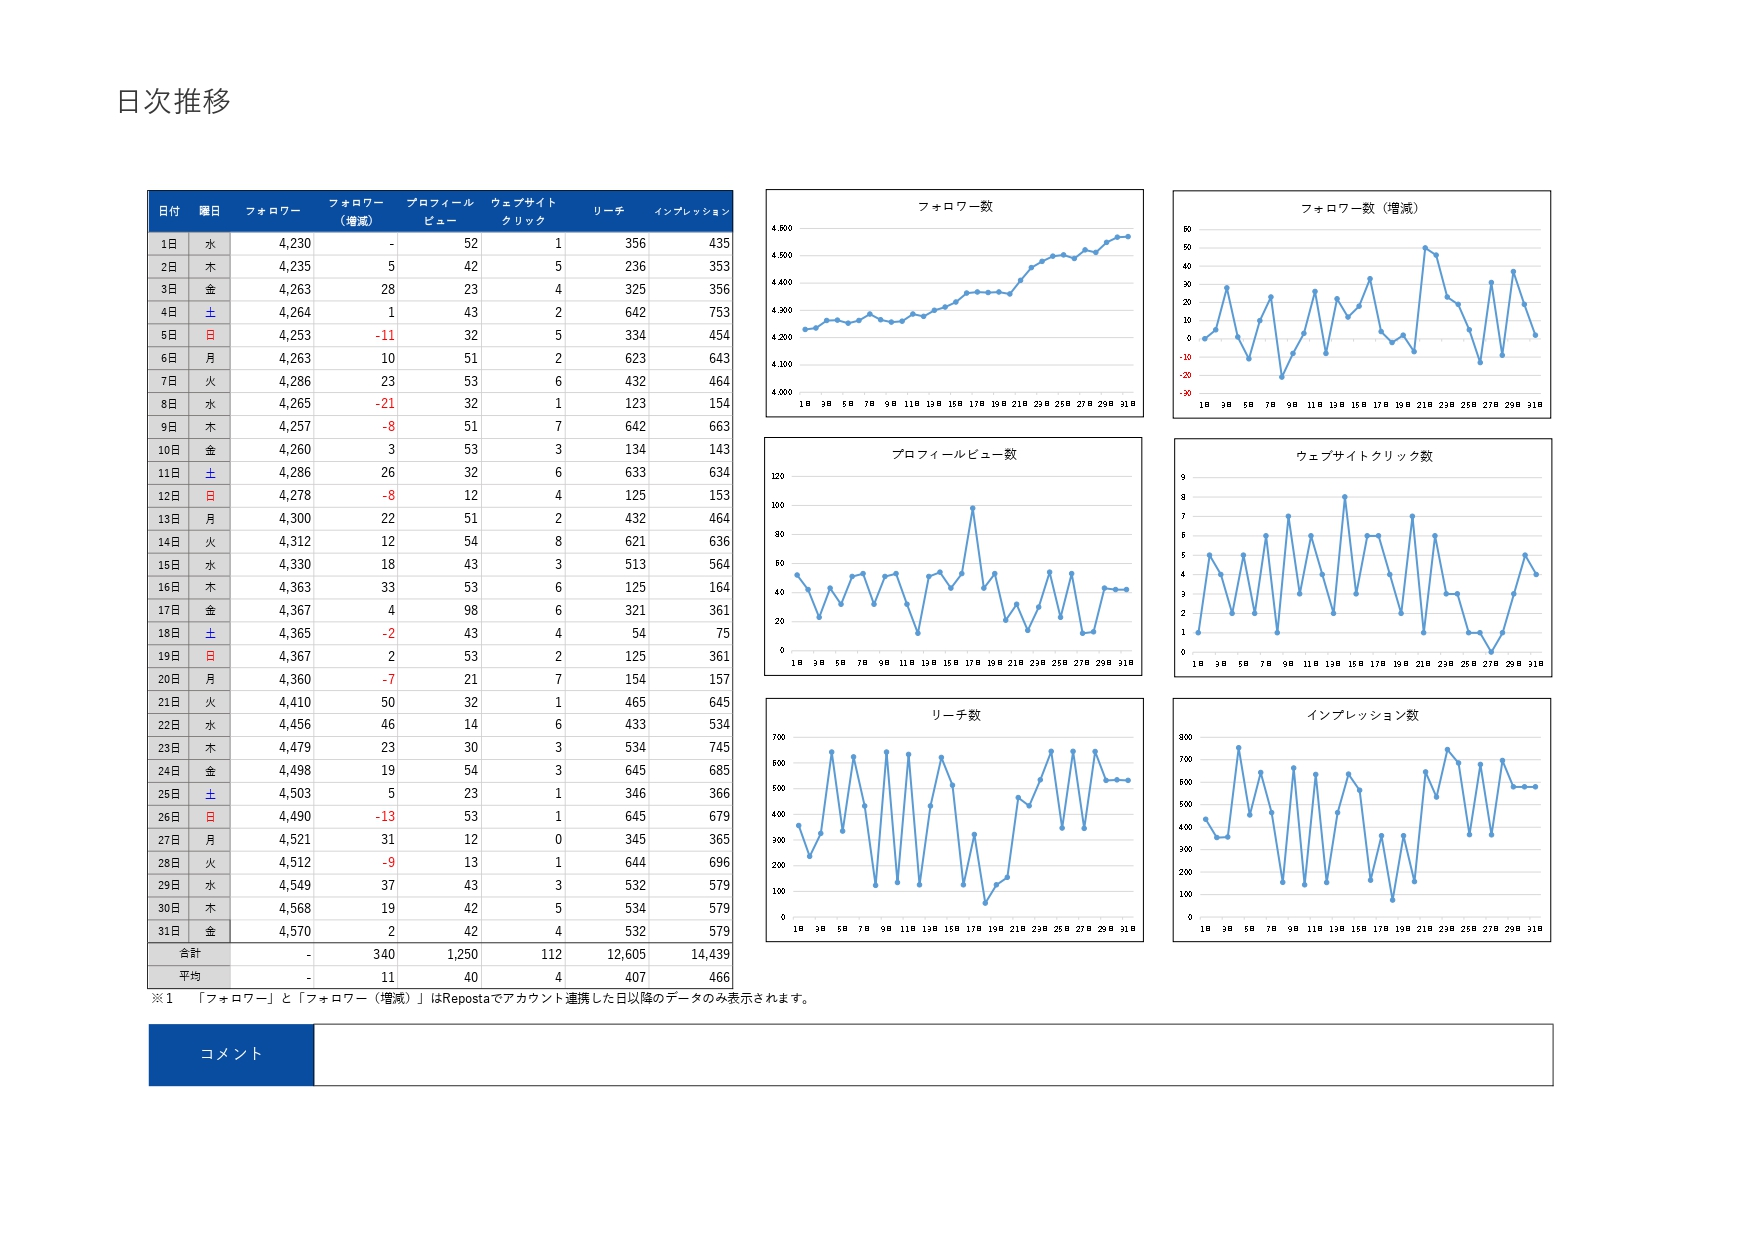This screenshot has height=1240, width=1754.
Task: Open the フォロワー数（増減） line chart
Action: click(x=1362, y=304)
